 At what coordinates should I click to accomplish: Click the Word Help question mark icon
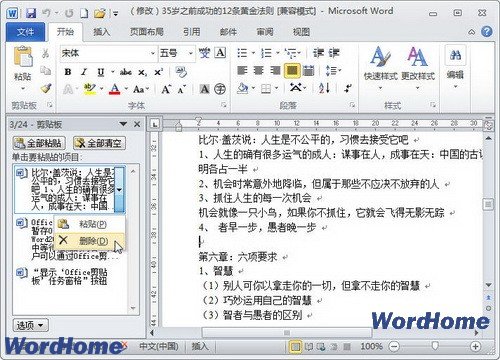click(x=487, y=32)
